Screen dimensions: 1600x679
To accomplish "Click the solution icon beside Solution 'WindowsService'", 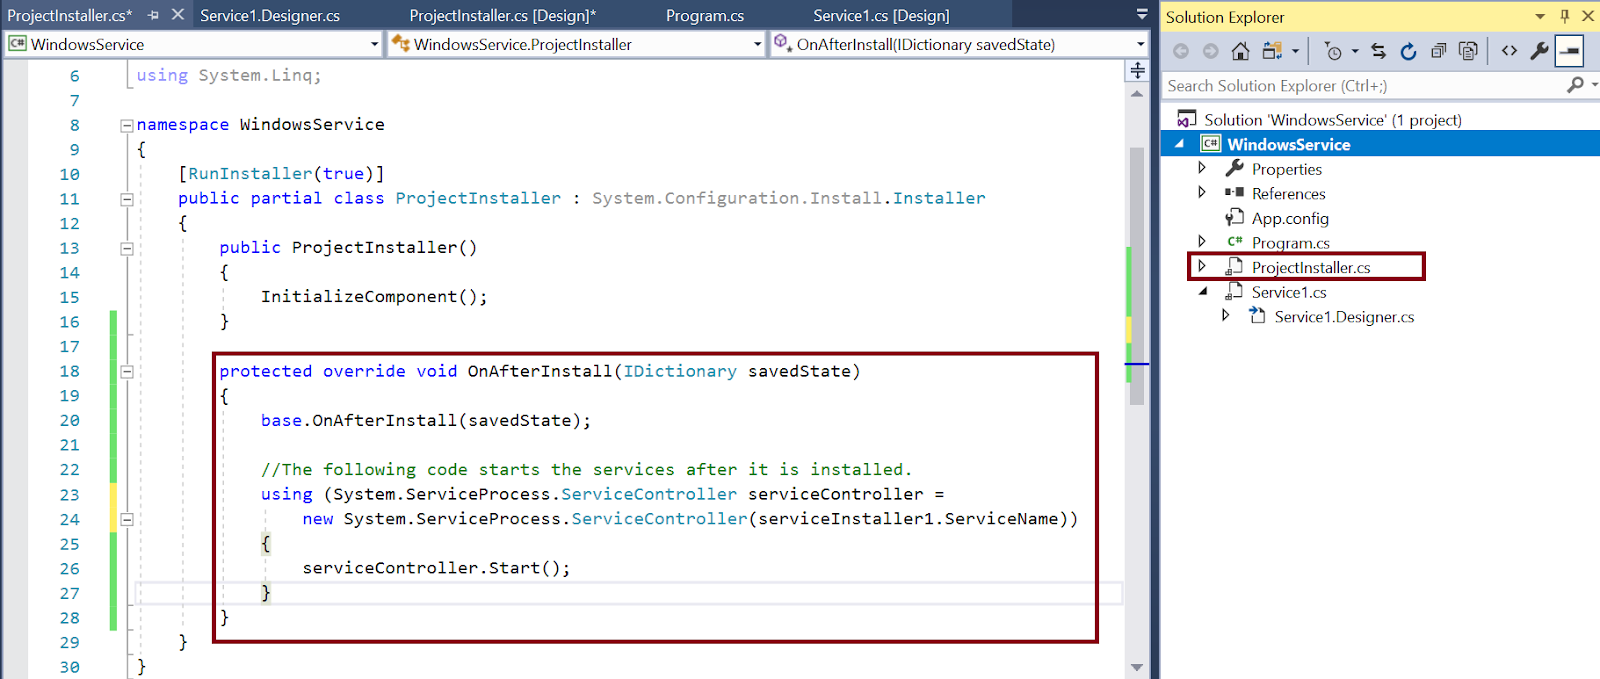I will pos(1187,119).
